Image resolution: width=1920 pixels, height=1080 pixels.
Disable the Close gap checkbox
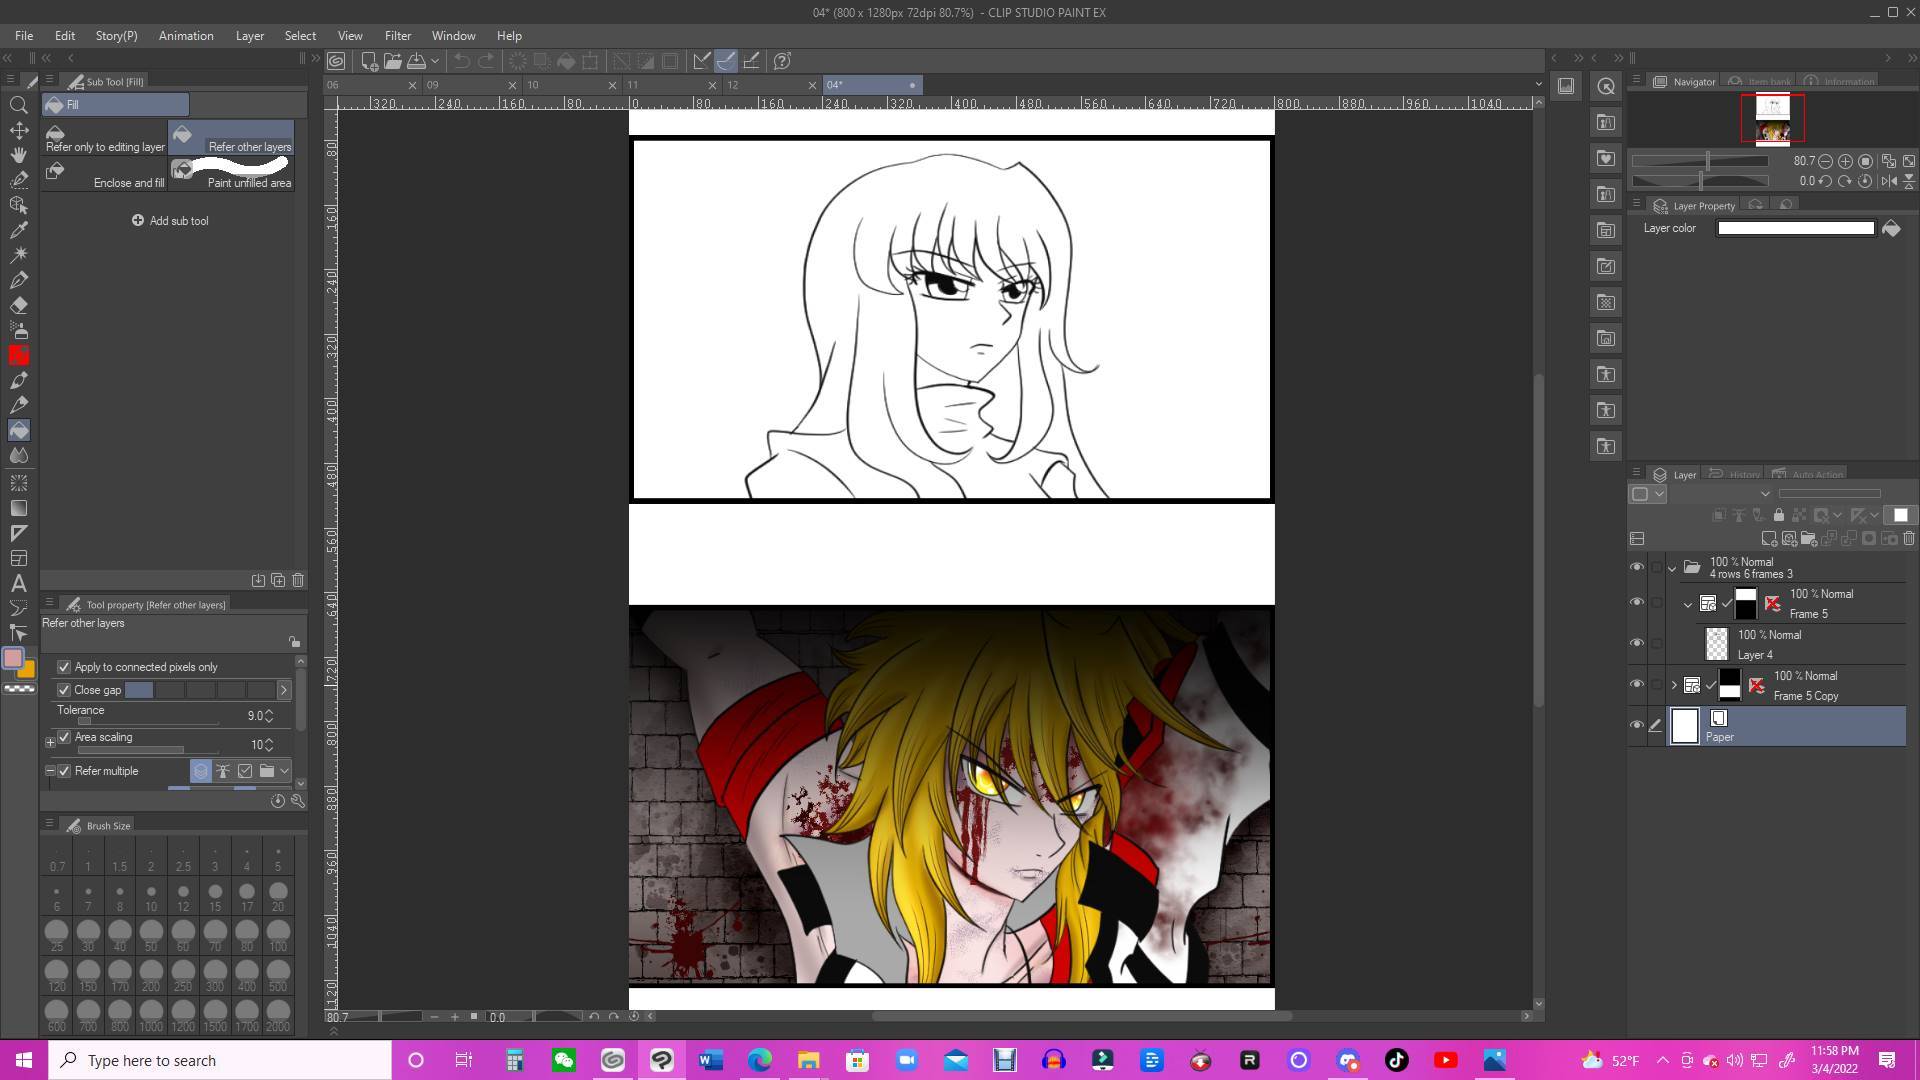pos(64,690)
